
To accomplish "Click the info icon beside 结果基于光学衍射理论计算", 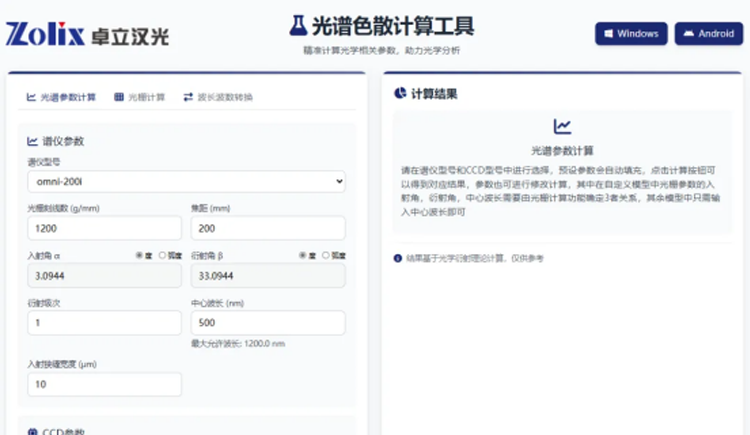I will click(397, 258).
